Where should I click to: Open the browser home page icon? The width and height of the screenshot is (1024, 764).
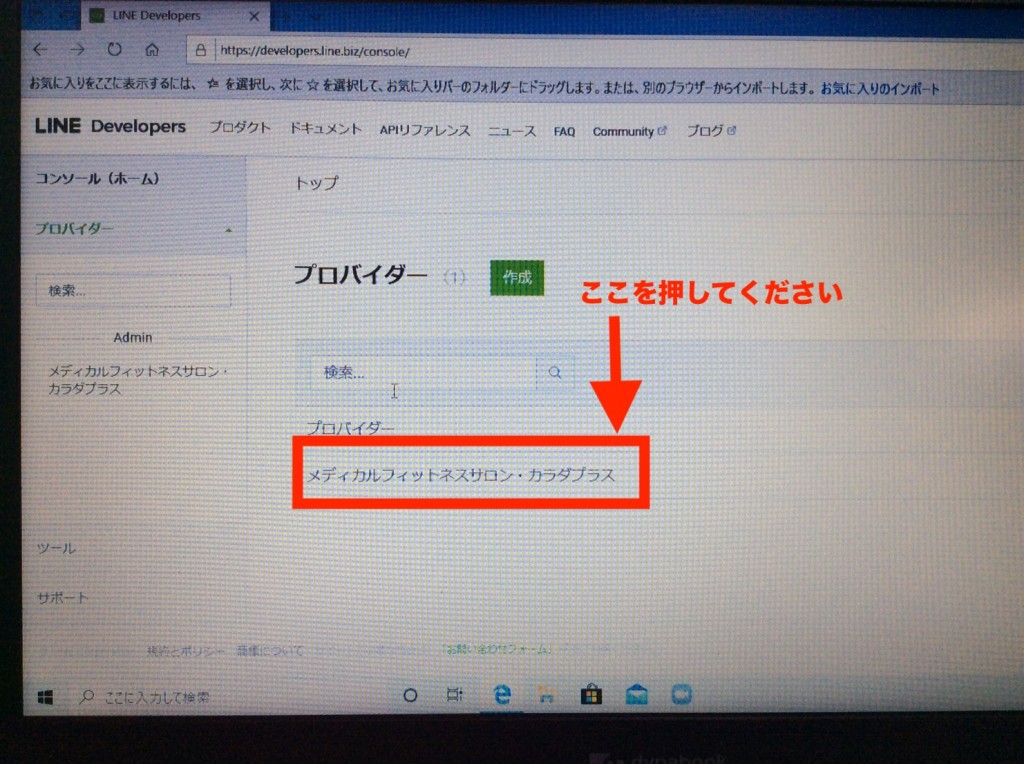click(152, 50)
